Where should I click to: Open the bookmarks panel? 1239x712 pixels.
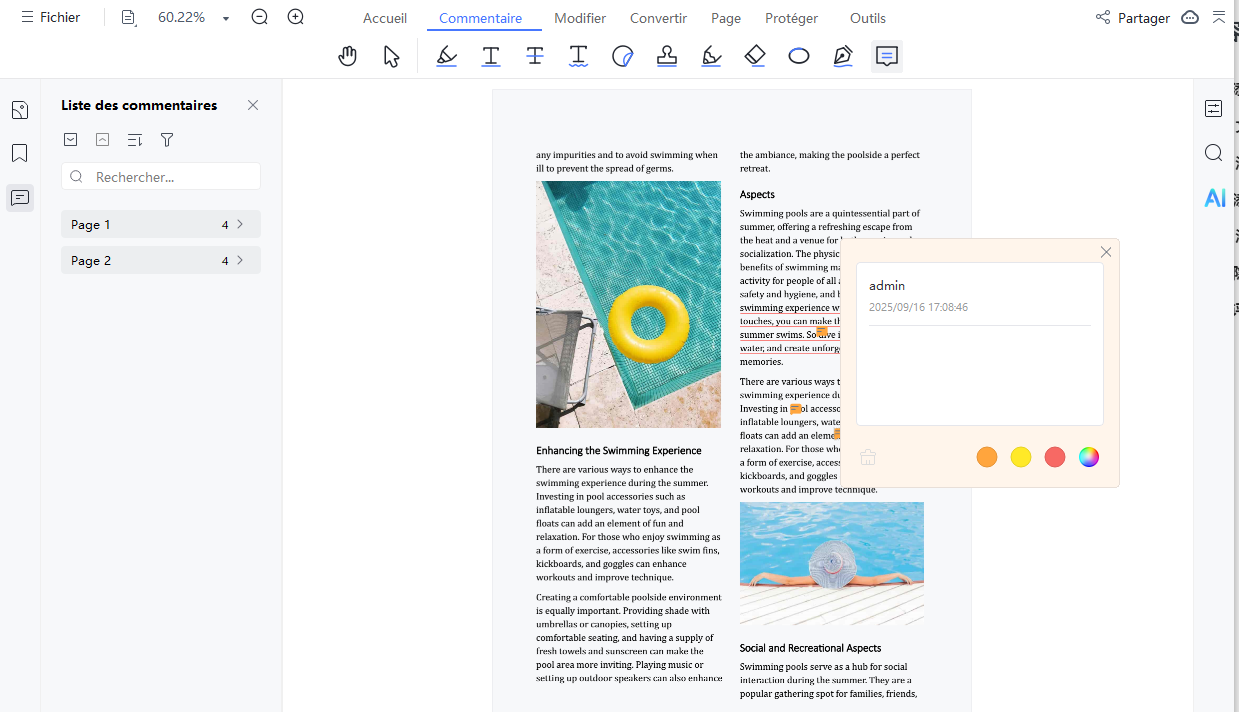20,152
